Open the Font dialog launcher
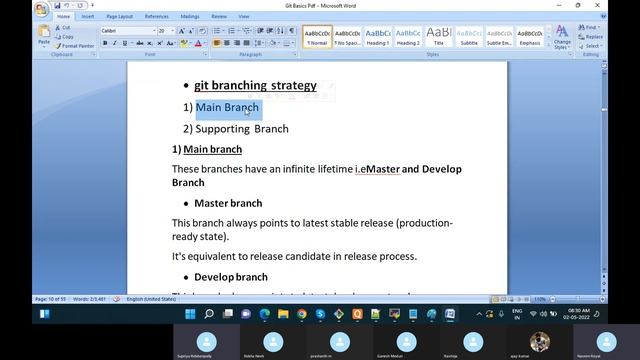 pos(205,54)
